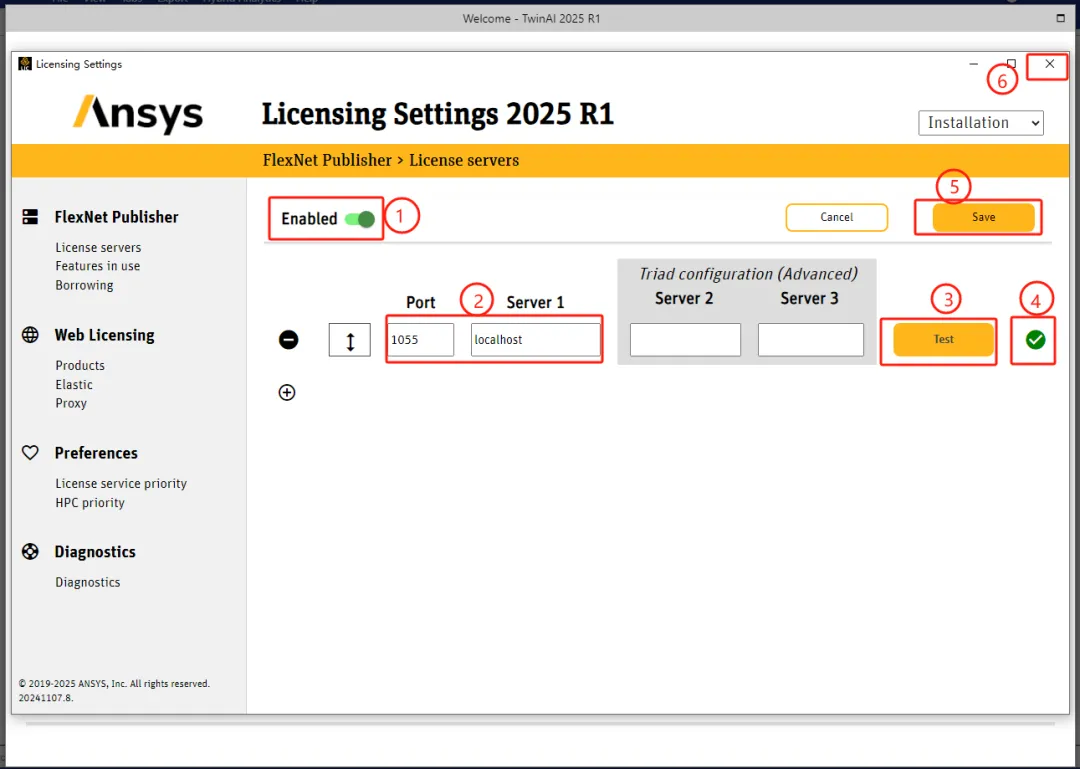Open the Borrowing page

click(84, 285)
